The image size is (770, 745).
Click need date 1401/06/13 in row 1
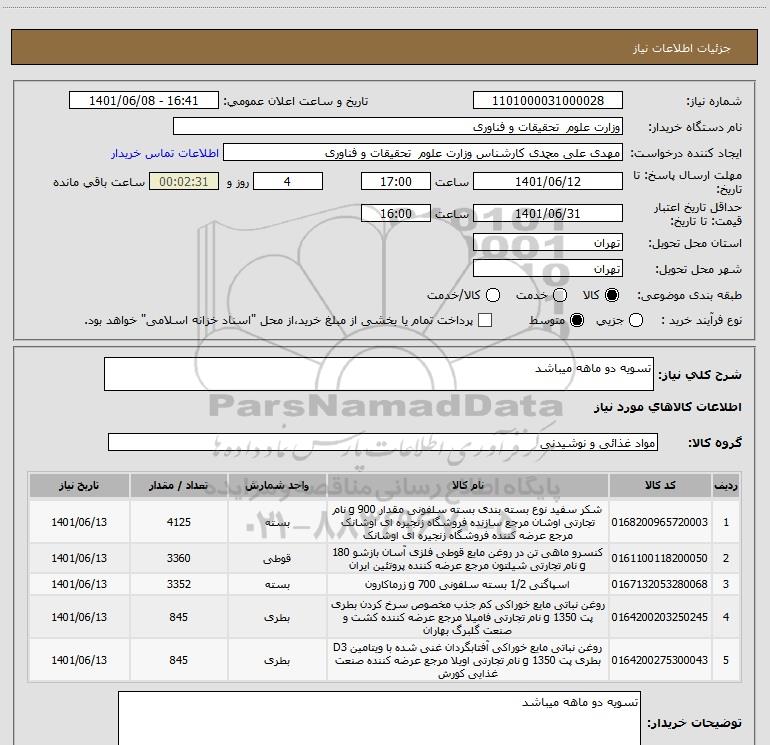tap(79, 522)
